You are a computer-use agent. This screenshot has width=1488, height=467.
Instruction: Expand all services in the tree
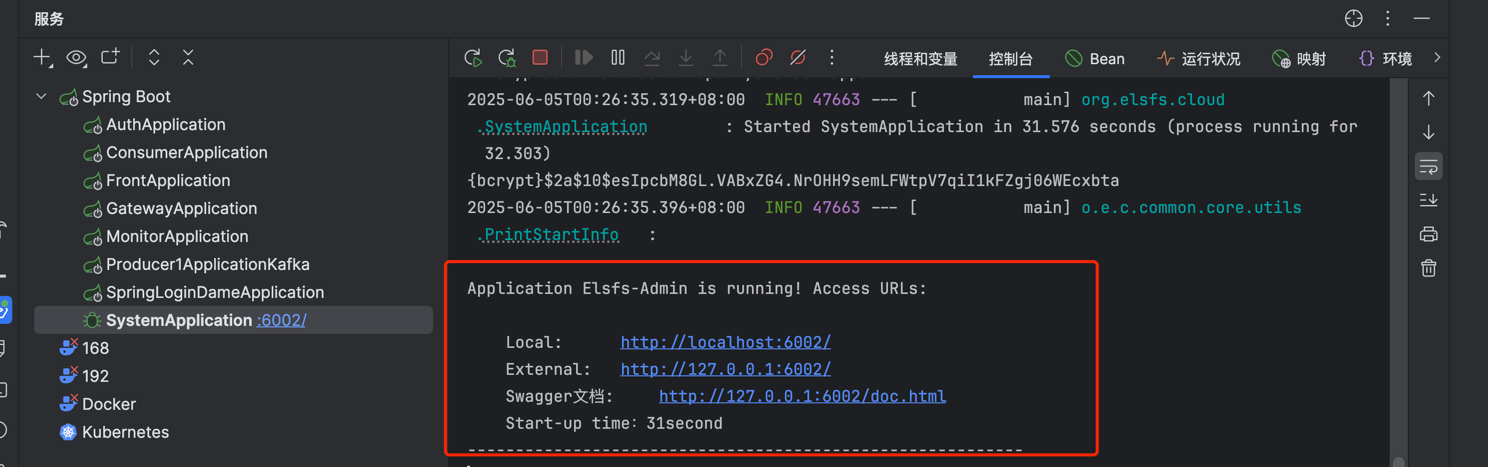(154, 58)
